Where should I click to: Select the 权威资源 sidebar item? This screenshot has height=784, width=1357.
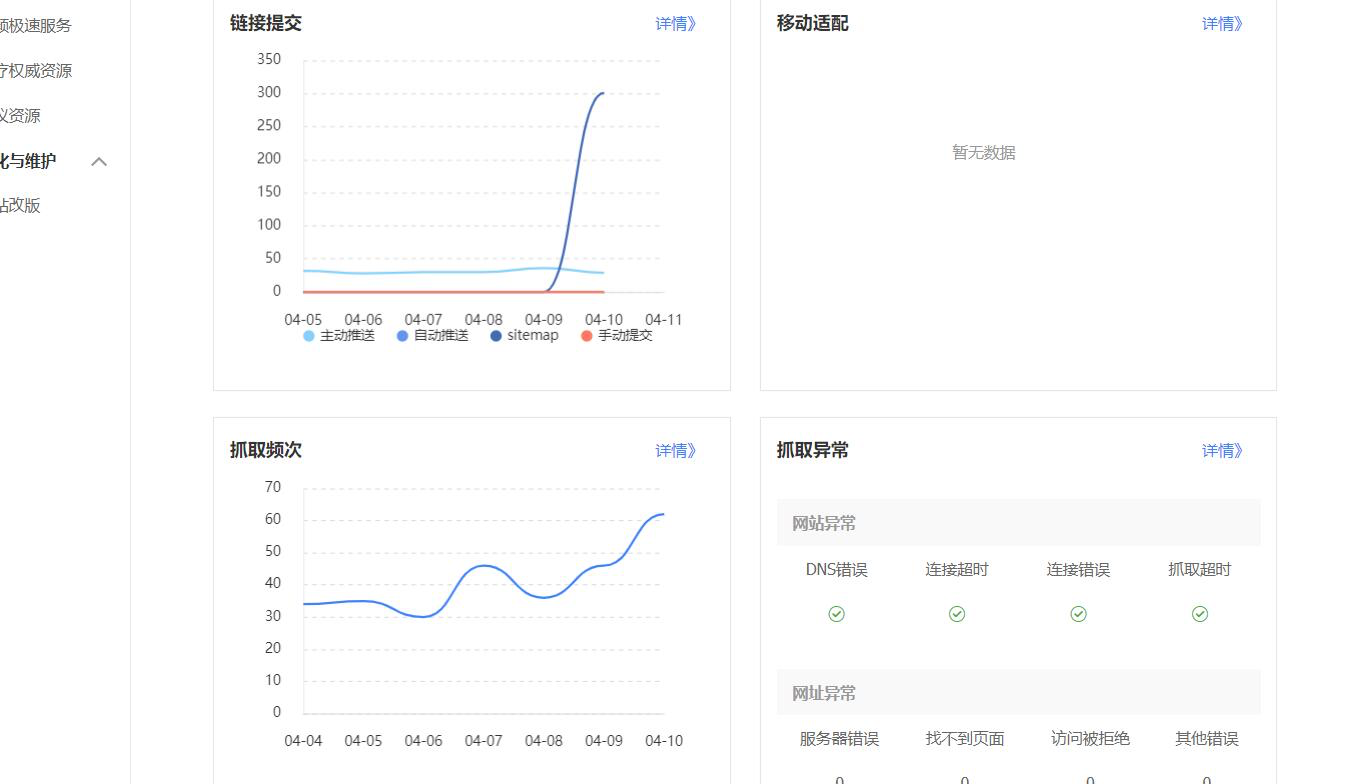point(35,70)
